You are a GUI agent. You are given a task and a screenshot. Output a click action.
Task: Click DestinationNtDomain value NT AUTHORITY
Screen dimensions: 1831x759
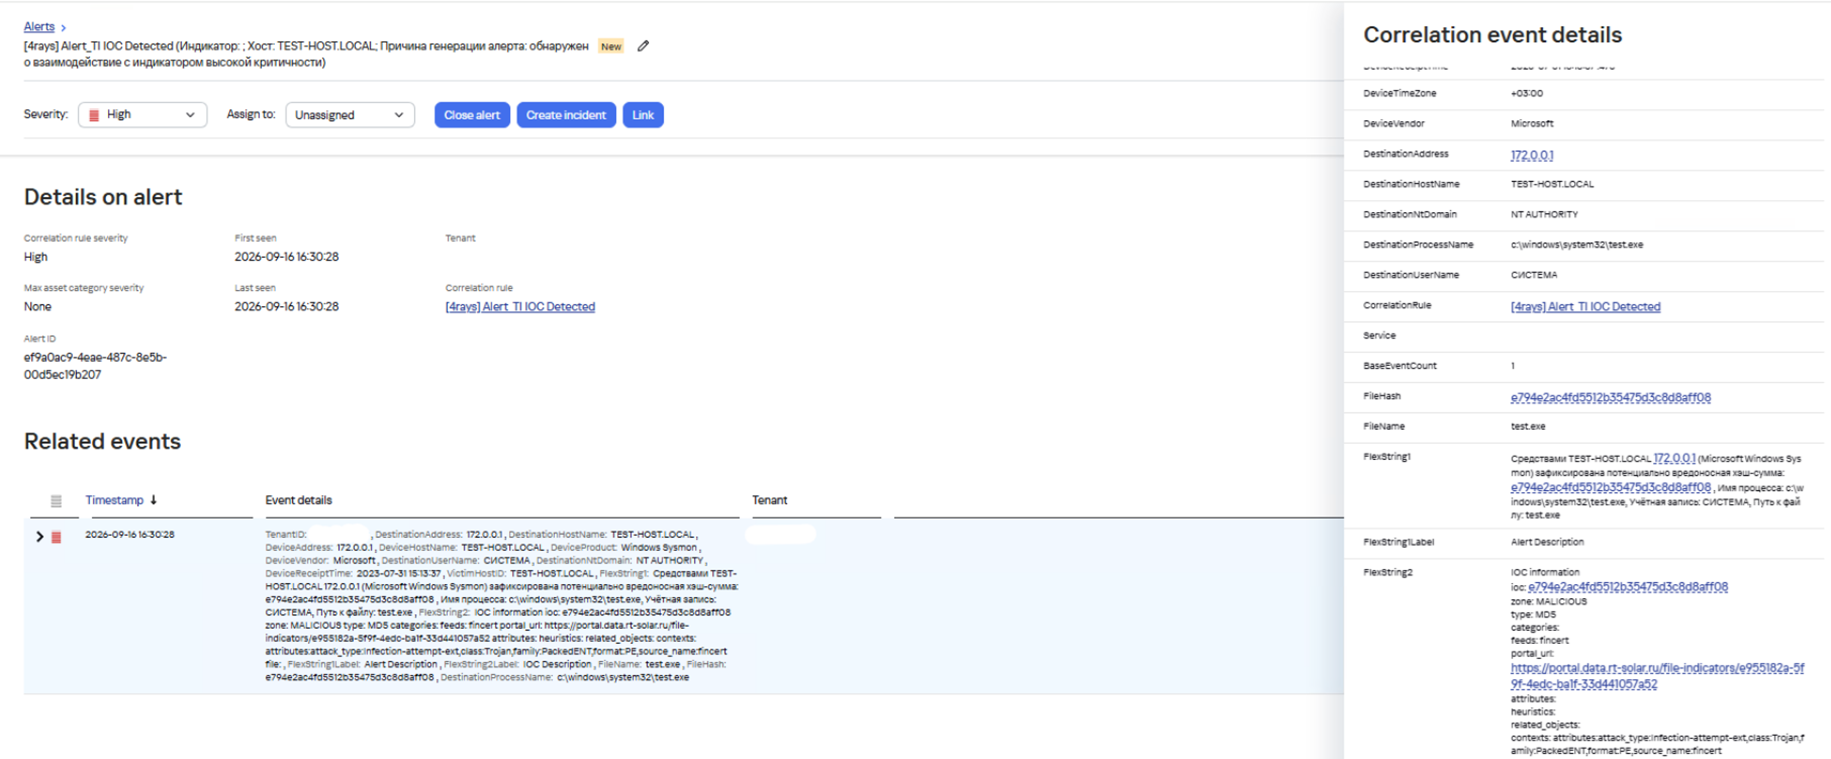click(x=1544, y=215)
